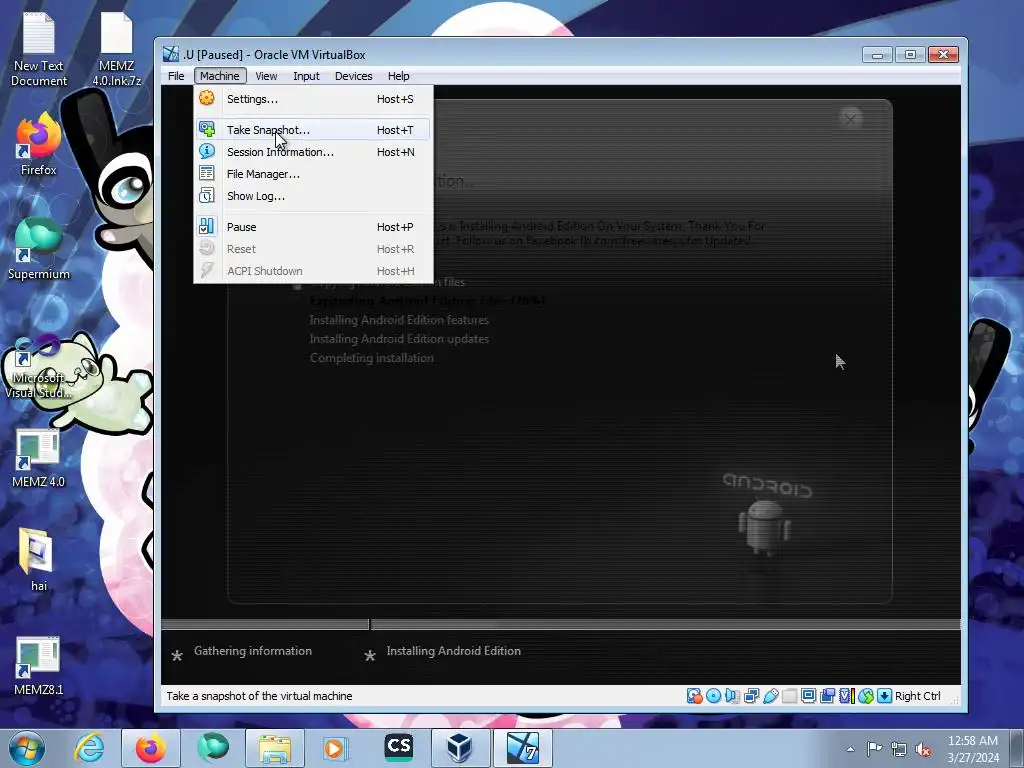Open the Windows Start menu

pyautogui.click(x=27, y=748)
